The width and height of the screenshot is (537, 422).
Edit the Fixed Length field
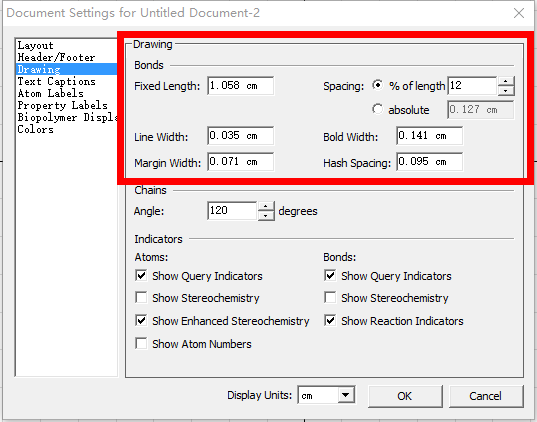coord(240,86)
